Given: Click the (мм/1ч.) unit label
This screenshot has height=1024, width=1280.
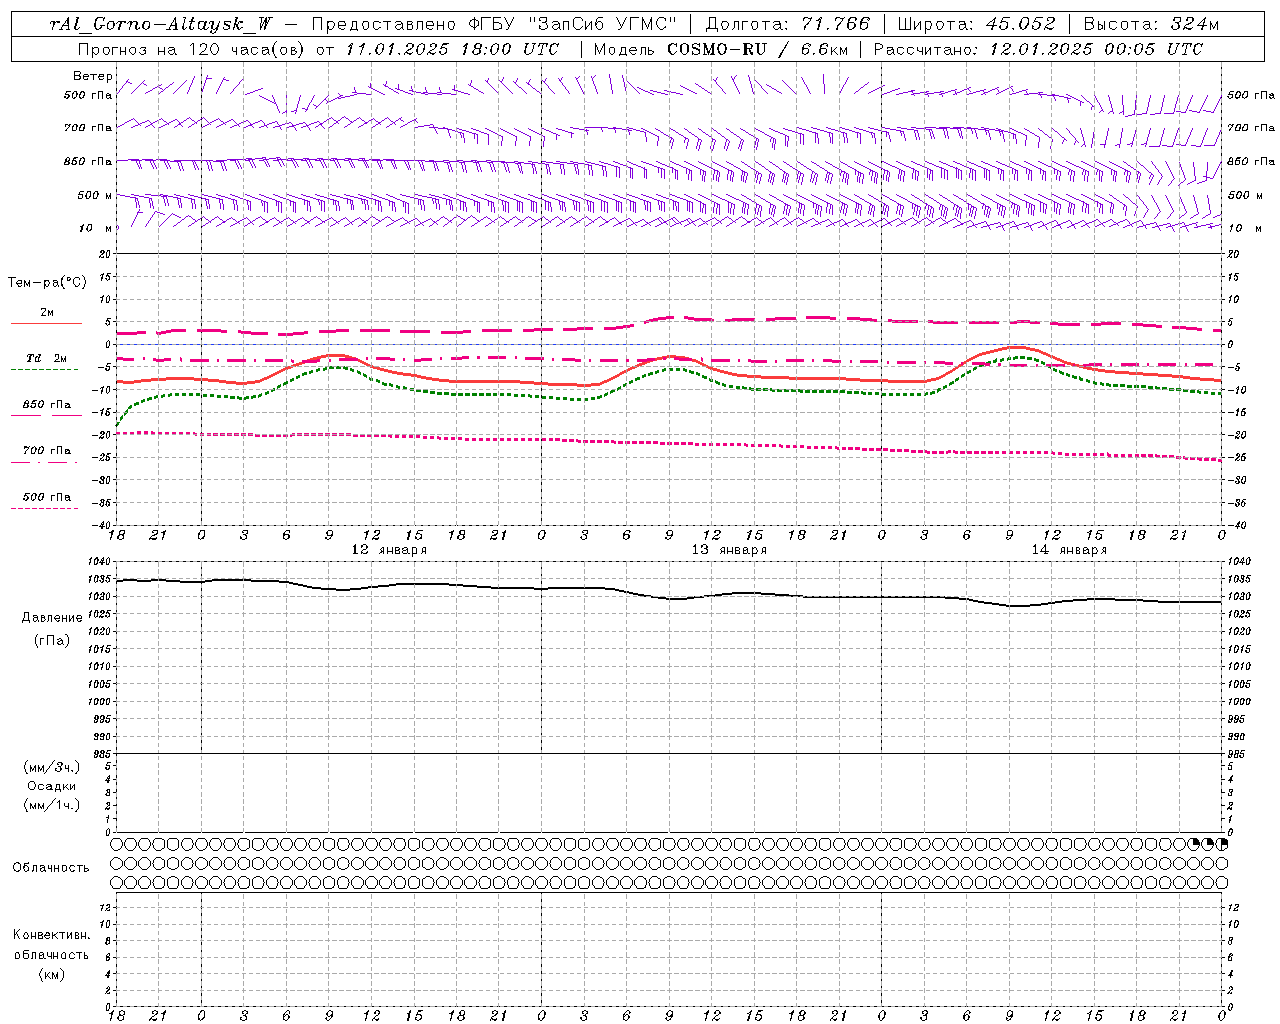Looking at the screenshot, I should [52, 805].
